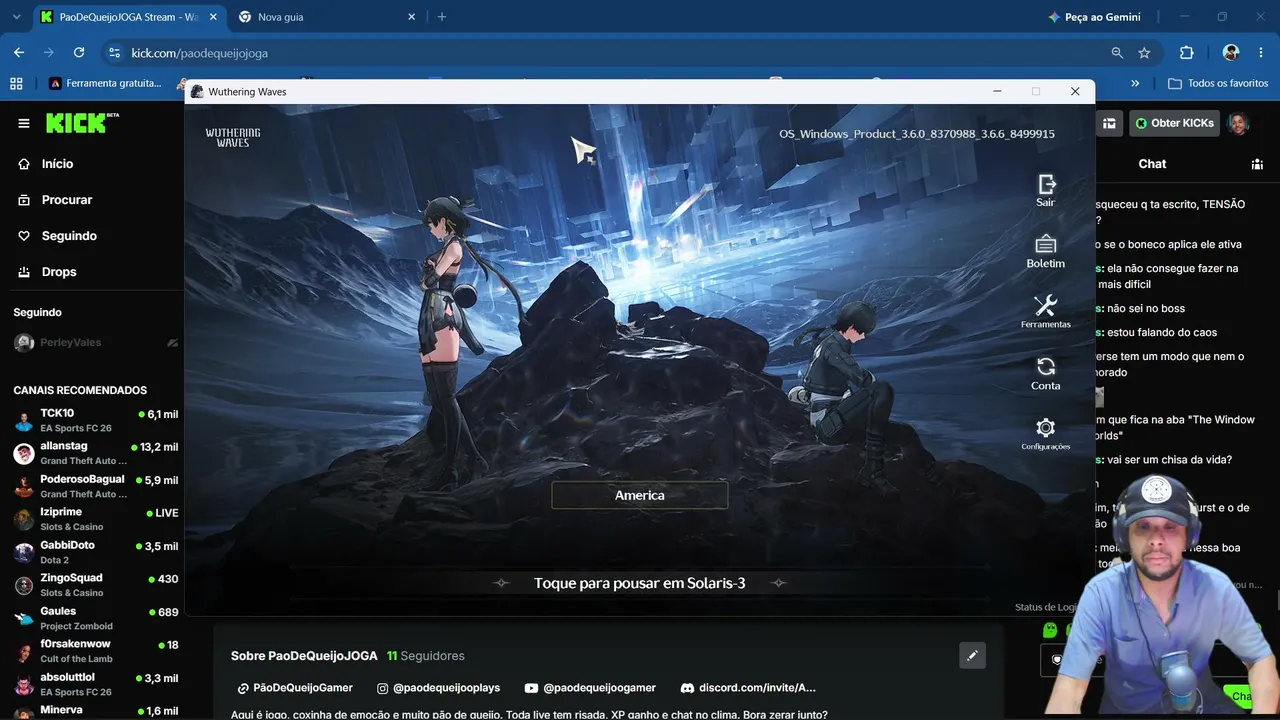1280x720 pixels.
Task: Open recommended channel Iziprime
Action: point(95,519)
